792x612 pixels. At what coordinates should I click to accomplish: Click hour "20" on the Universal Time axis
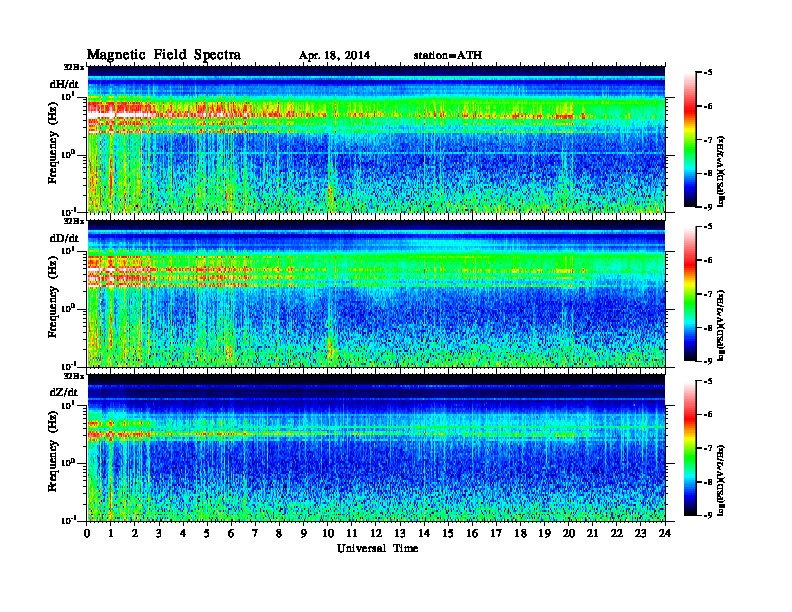pos(569,533)
